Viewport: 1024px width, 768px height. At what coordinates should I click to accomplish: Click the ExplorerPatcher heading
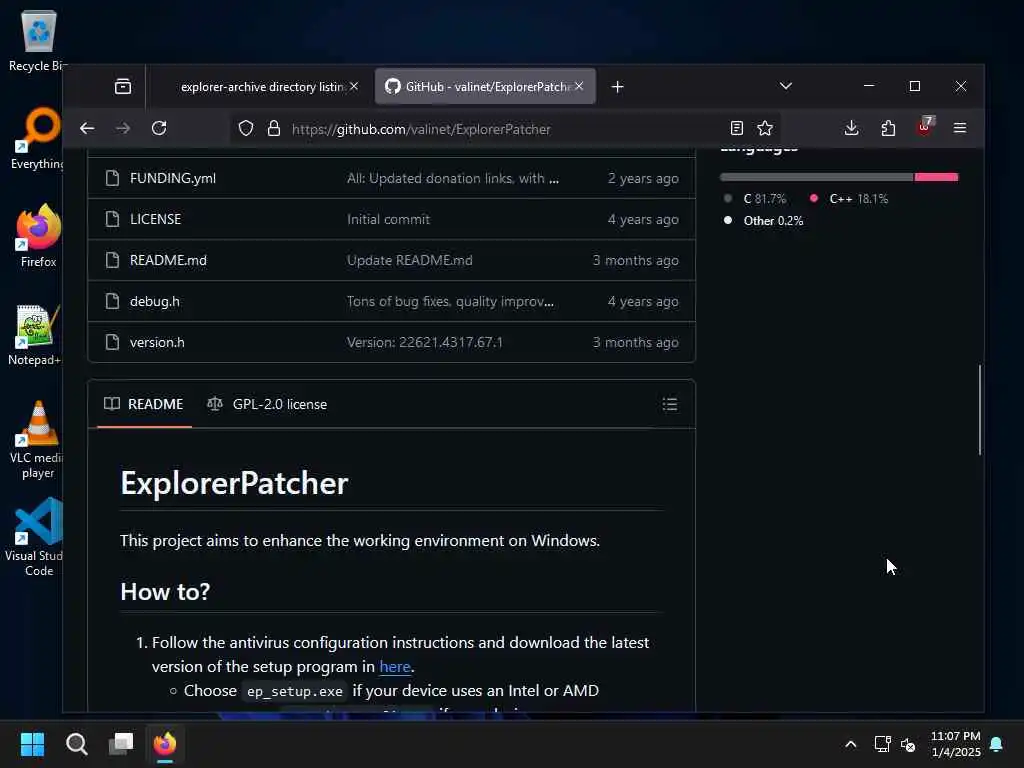(234, 483)
